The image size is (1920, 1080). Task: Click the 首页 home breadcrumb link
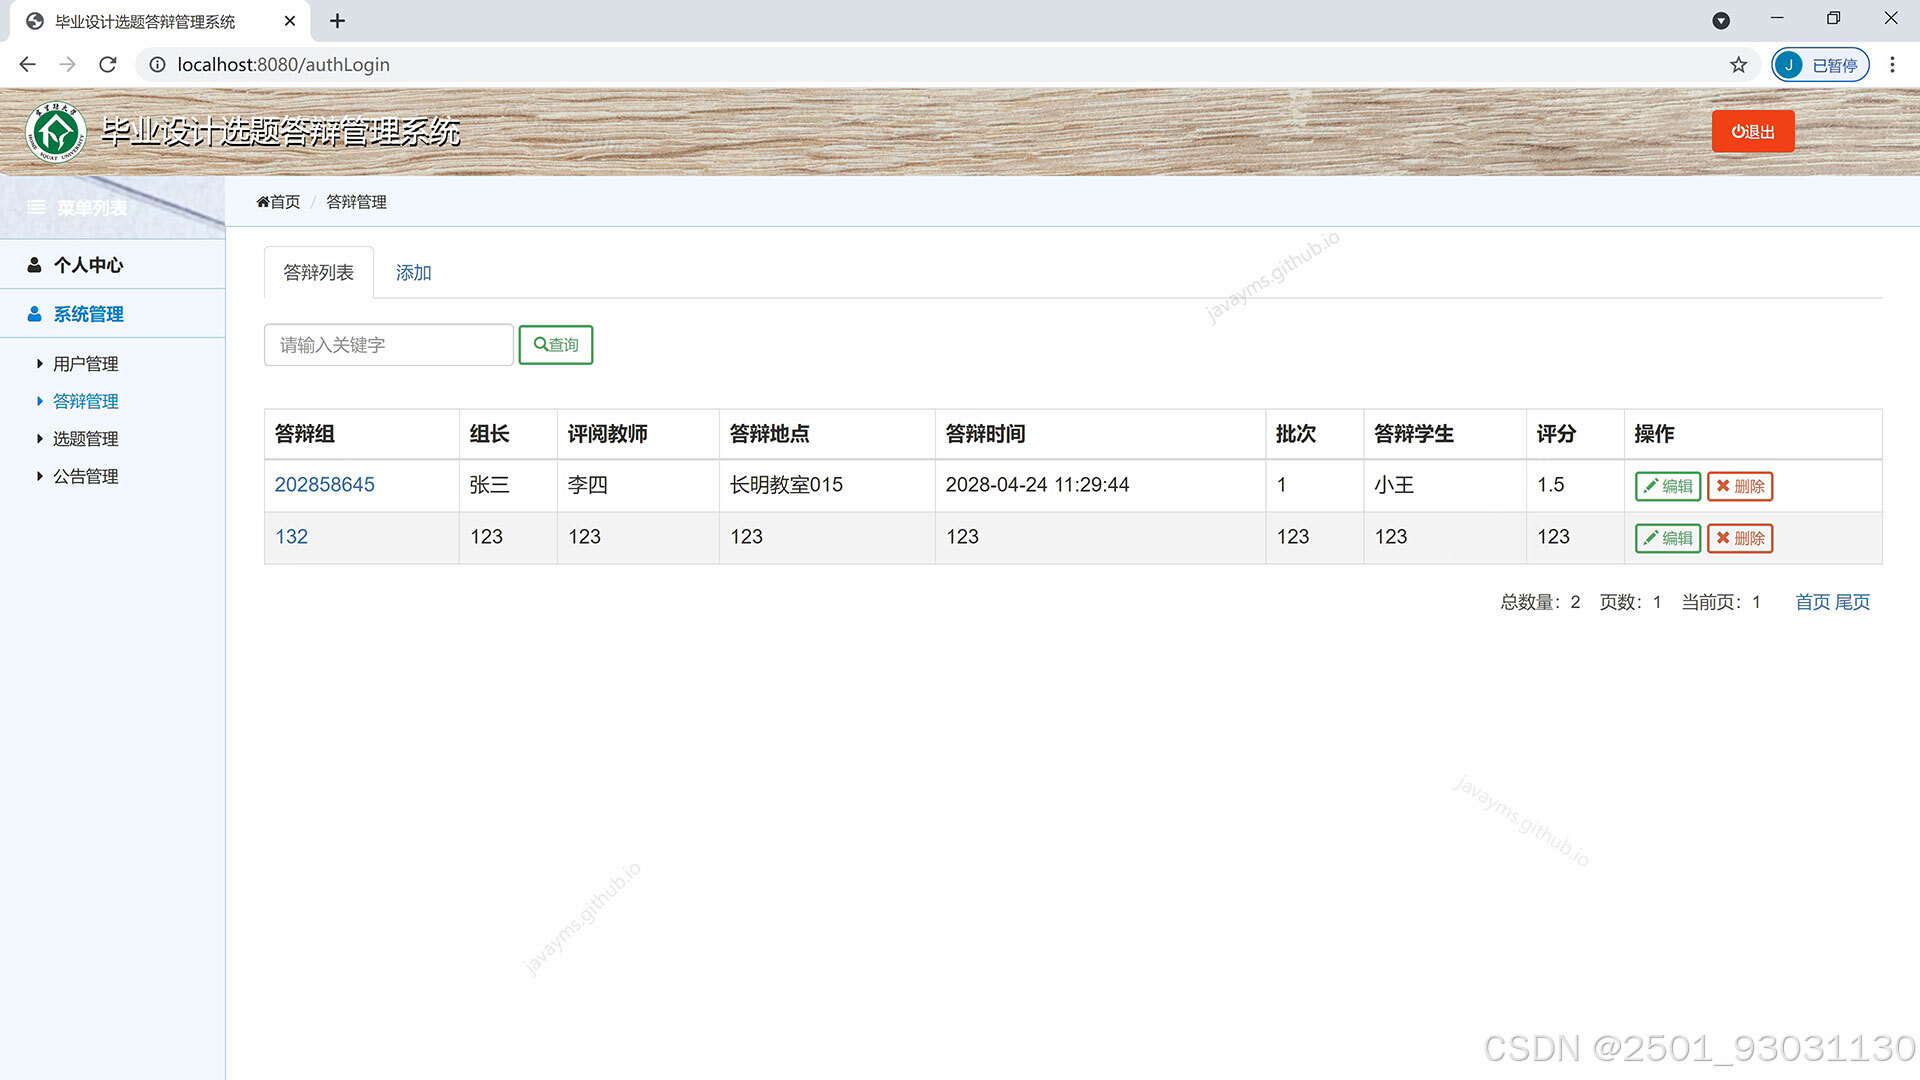(x=278, y=202)
